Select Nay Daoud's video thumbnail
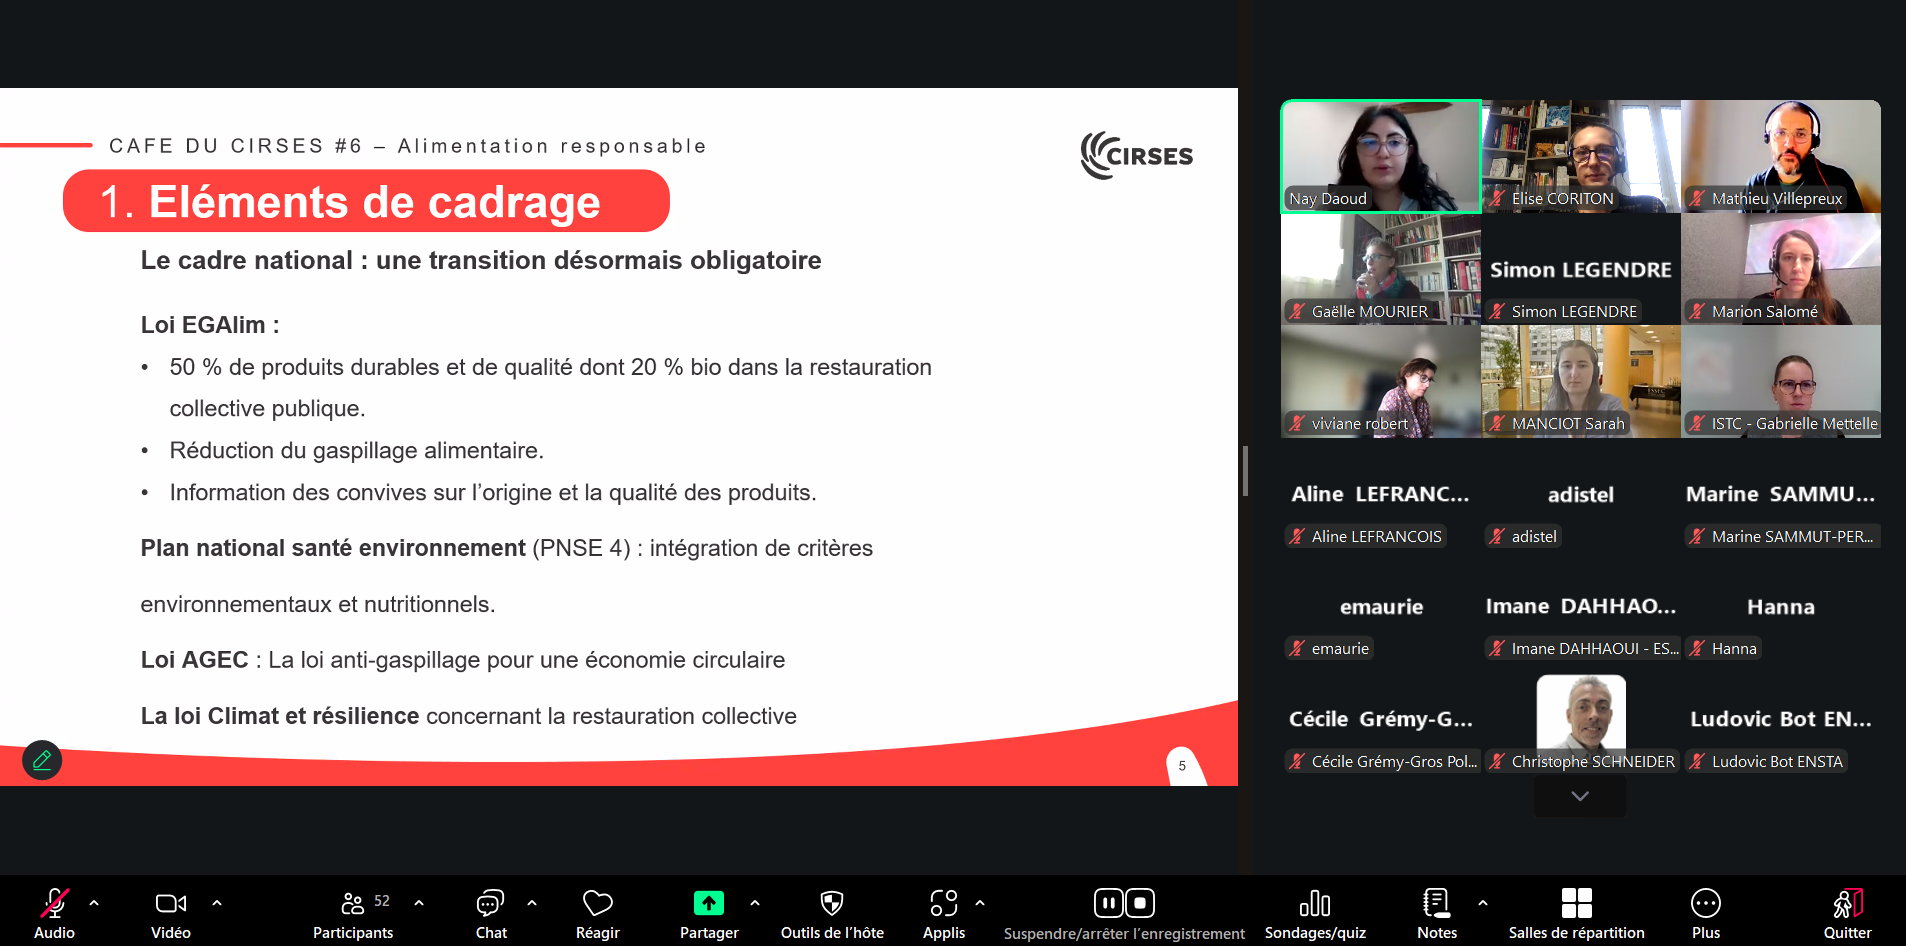Viewport: 1906px width, 946px height. pos(1380,156)
